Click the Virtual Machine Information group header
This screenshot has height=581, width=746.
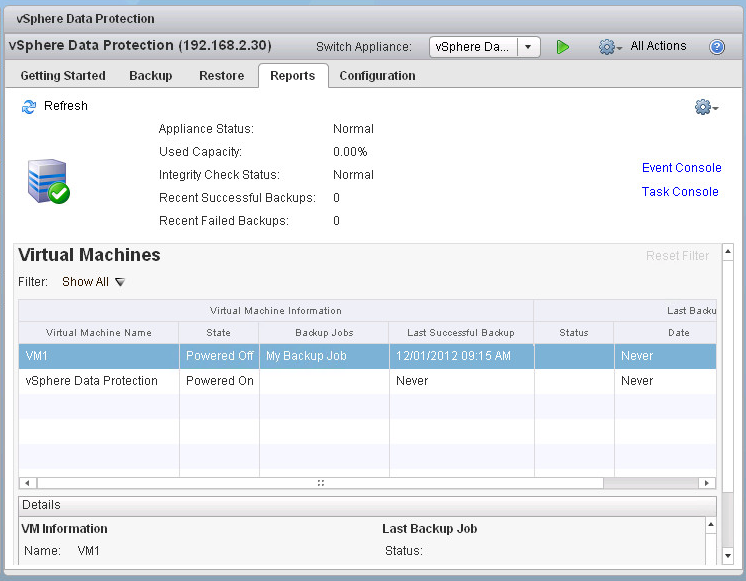click(276, 311)
